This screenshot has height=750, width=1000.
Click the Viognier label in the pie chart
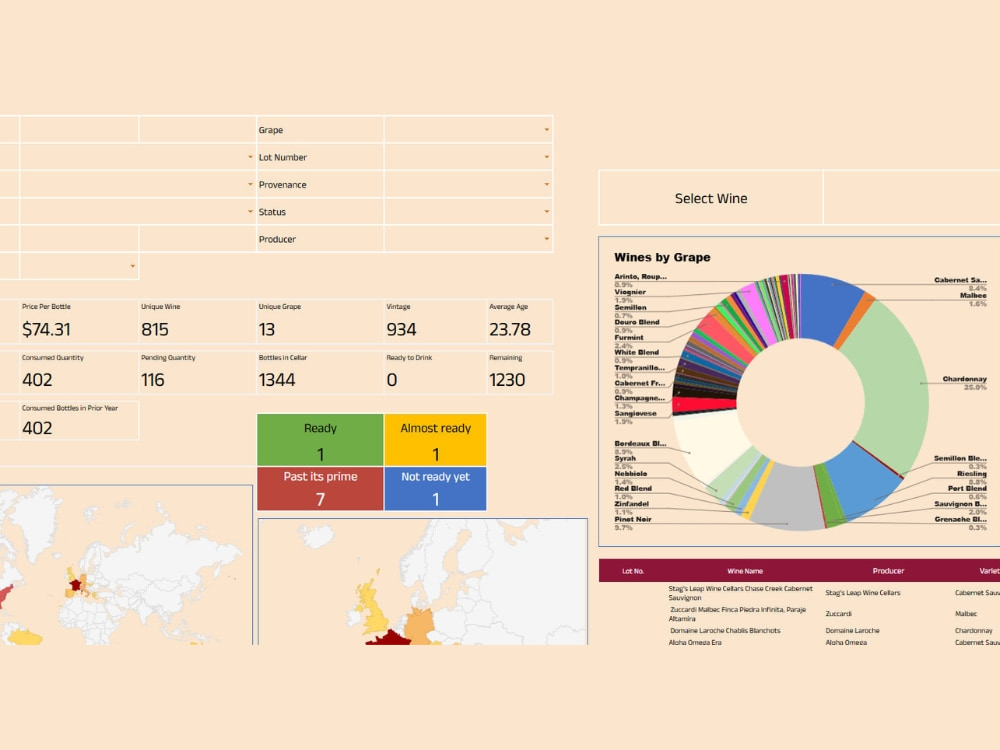click(630, 292)
